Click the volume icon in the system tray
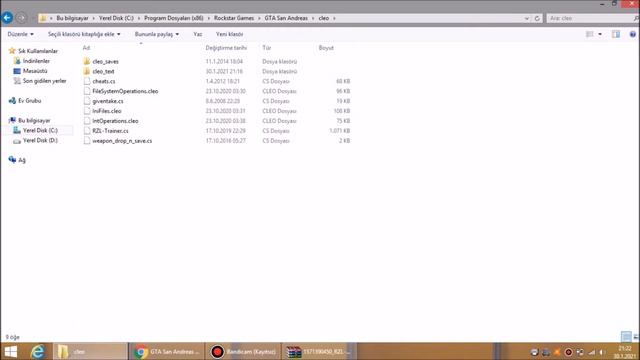This screenshot has width=640, height=360. point(602,352)
